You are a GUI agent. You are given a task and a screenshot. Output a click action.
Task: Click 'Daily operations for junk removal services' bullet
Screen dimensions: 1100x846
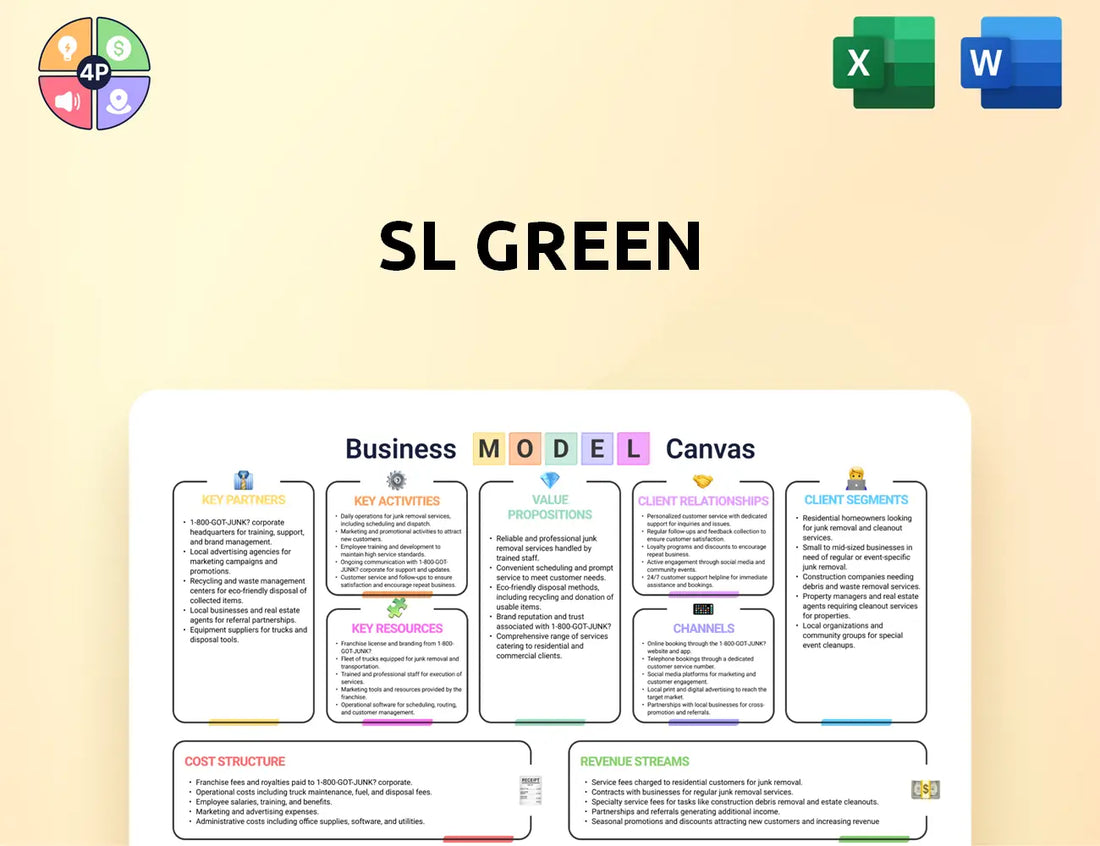pyautogui.click(x=394, y=520)
